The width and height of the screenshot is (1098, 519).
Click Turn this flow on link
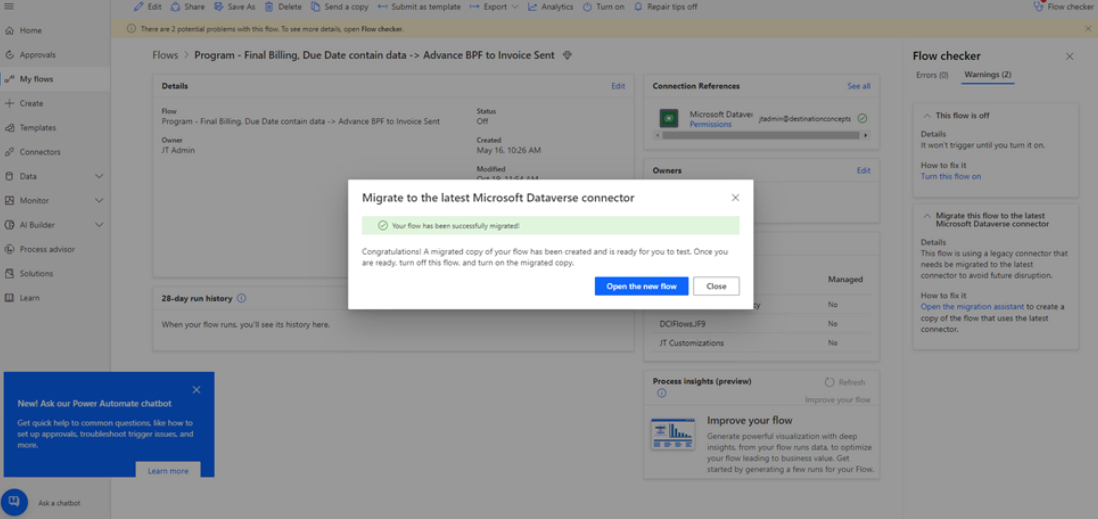click(950, 177)
